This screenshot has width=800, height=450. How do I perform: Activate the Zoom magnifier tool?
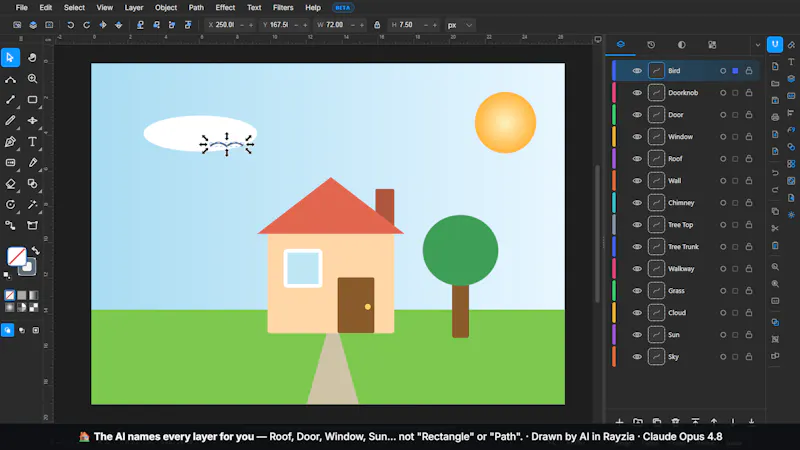point(32,79)
